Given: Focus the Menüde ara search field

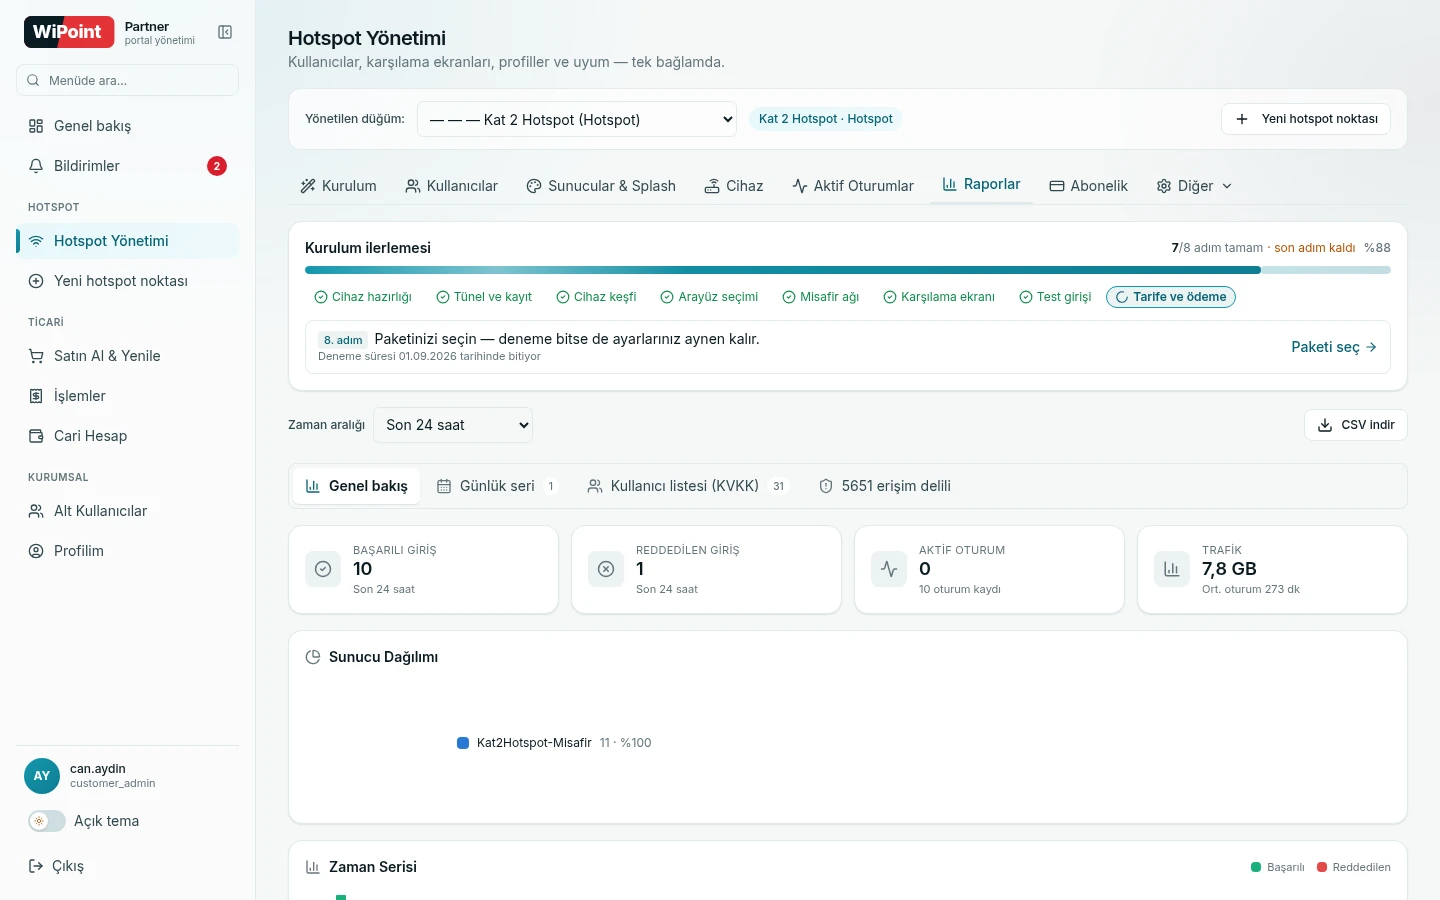Looking at the screenshot, I should pos(127,80).
